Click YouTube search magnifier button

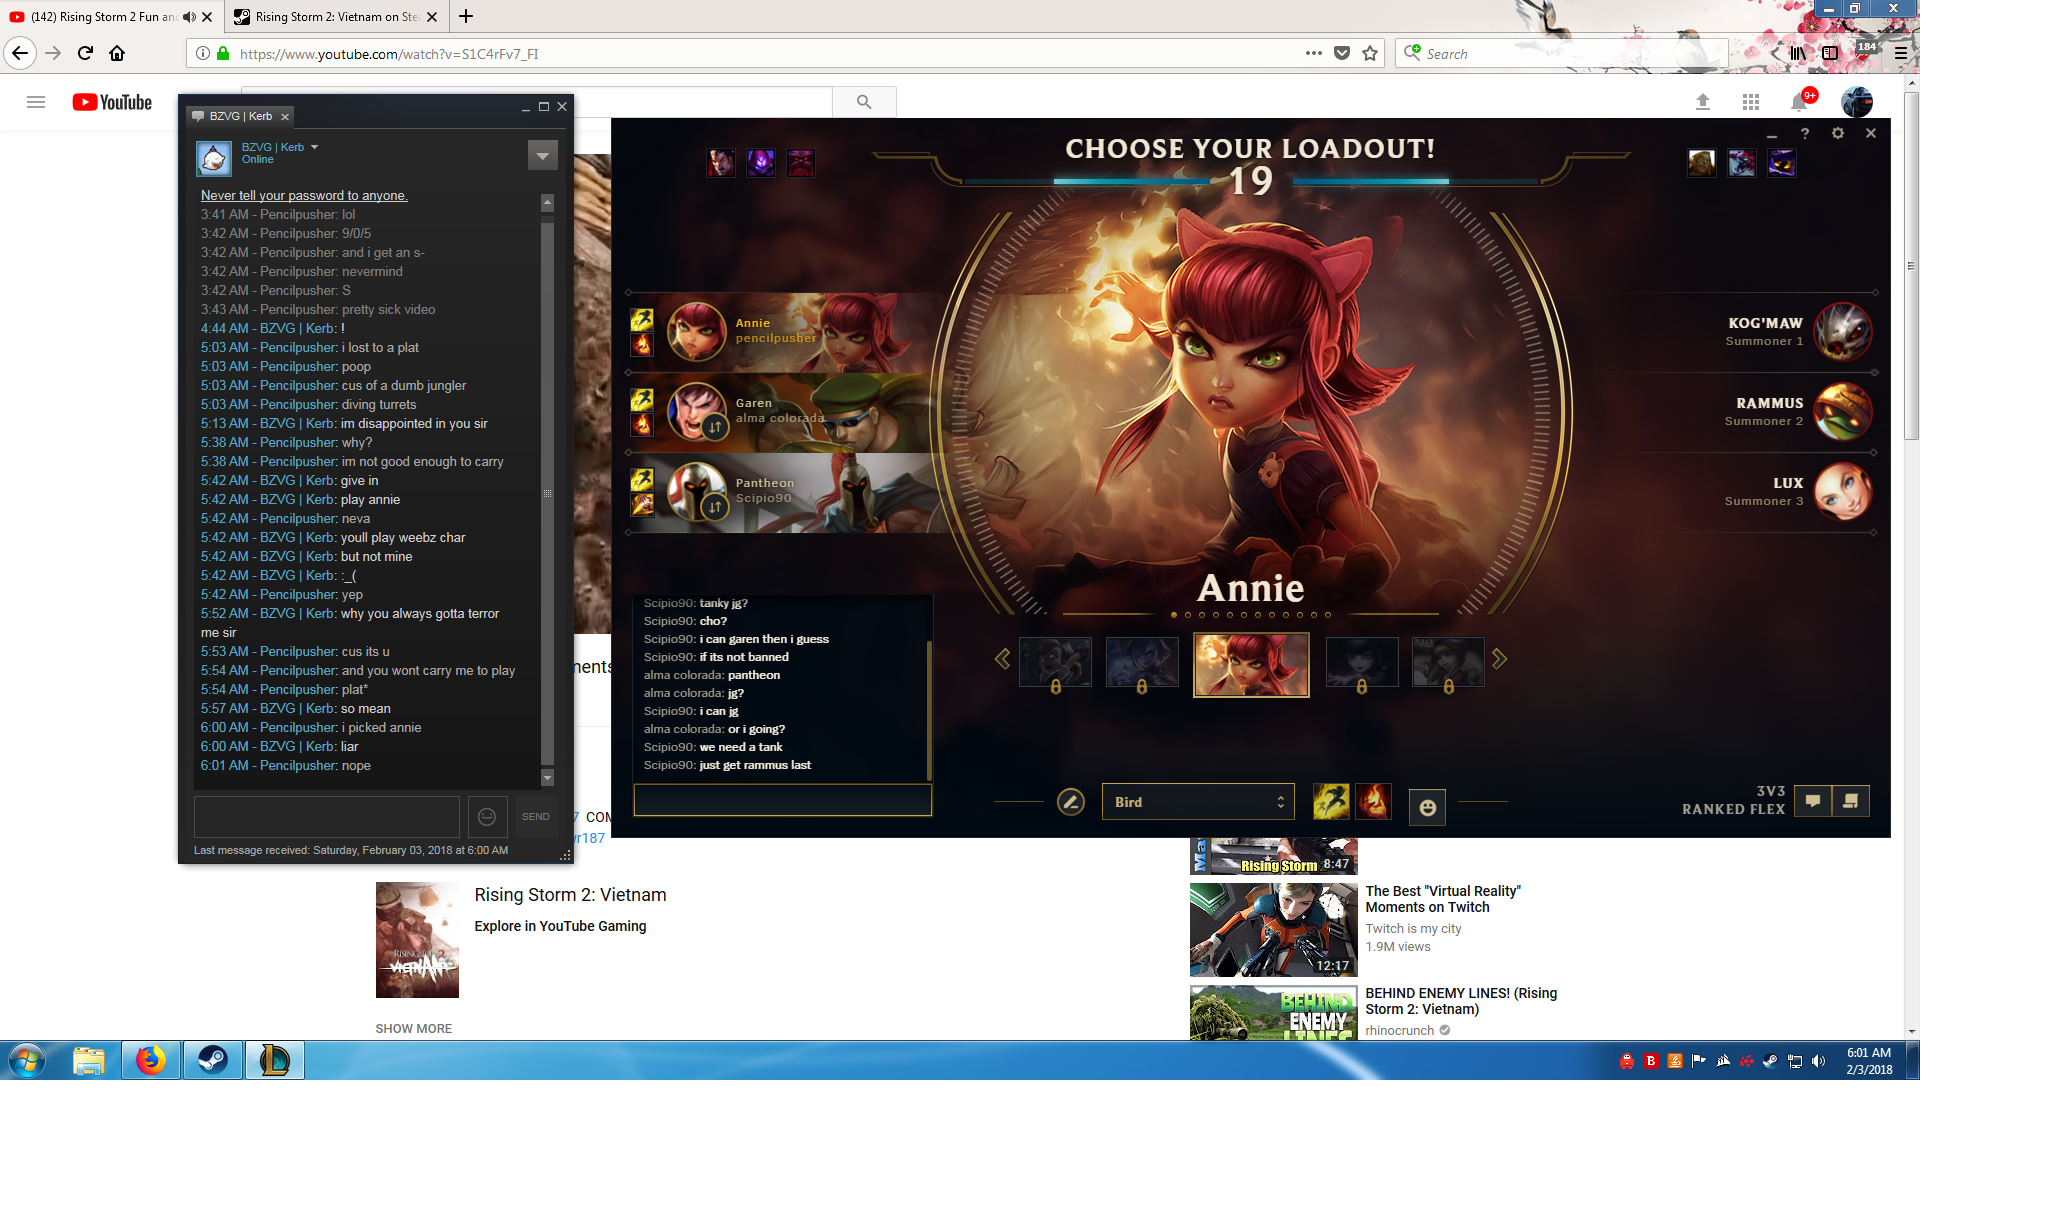[864, 102]
